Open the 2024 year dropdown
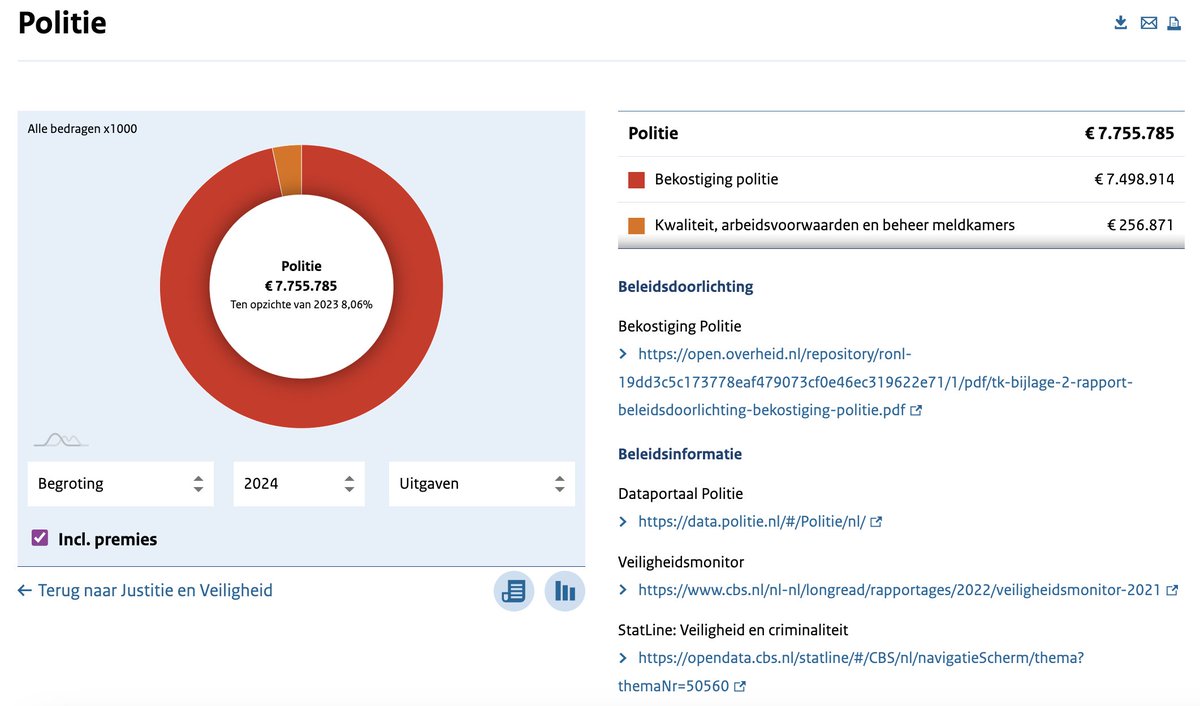The width and height of the screenshot is (1200, 706). pyautogui.click(x=299, y=484)
